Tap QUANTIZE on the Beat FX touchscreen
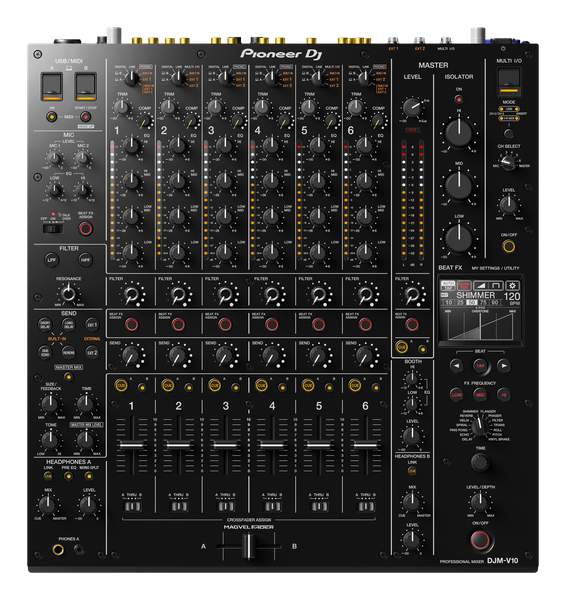566x600 pixels. [464, 285]
